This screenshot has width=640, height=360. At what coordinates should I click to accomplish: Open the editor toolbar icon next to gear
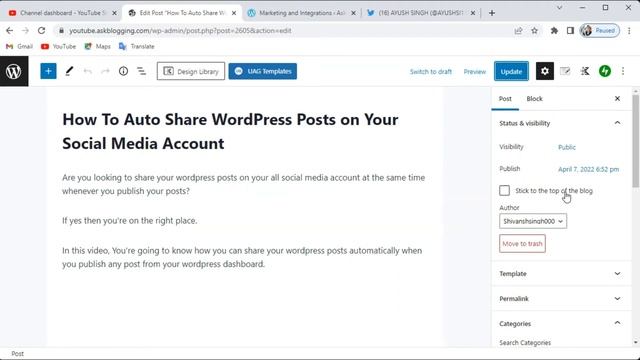point(565,71)
